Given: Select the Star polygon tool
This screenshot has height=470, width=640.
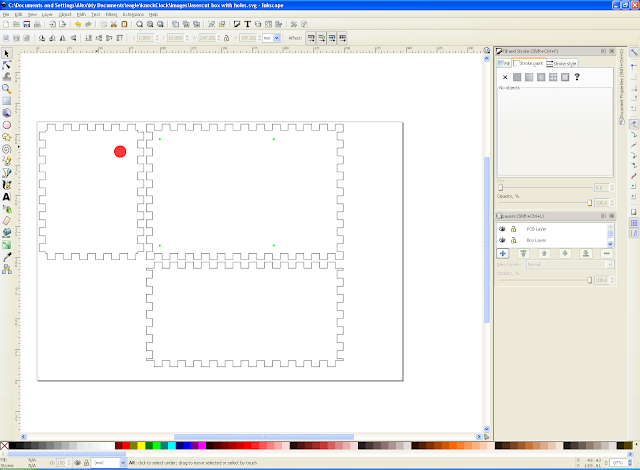Looking at the screenshot, I should pos(7,137).
